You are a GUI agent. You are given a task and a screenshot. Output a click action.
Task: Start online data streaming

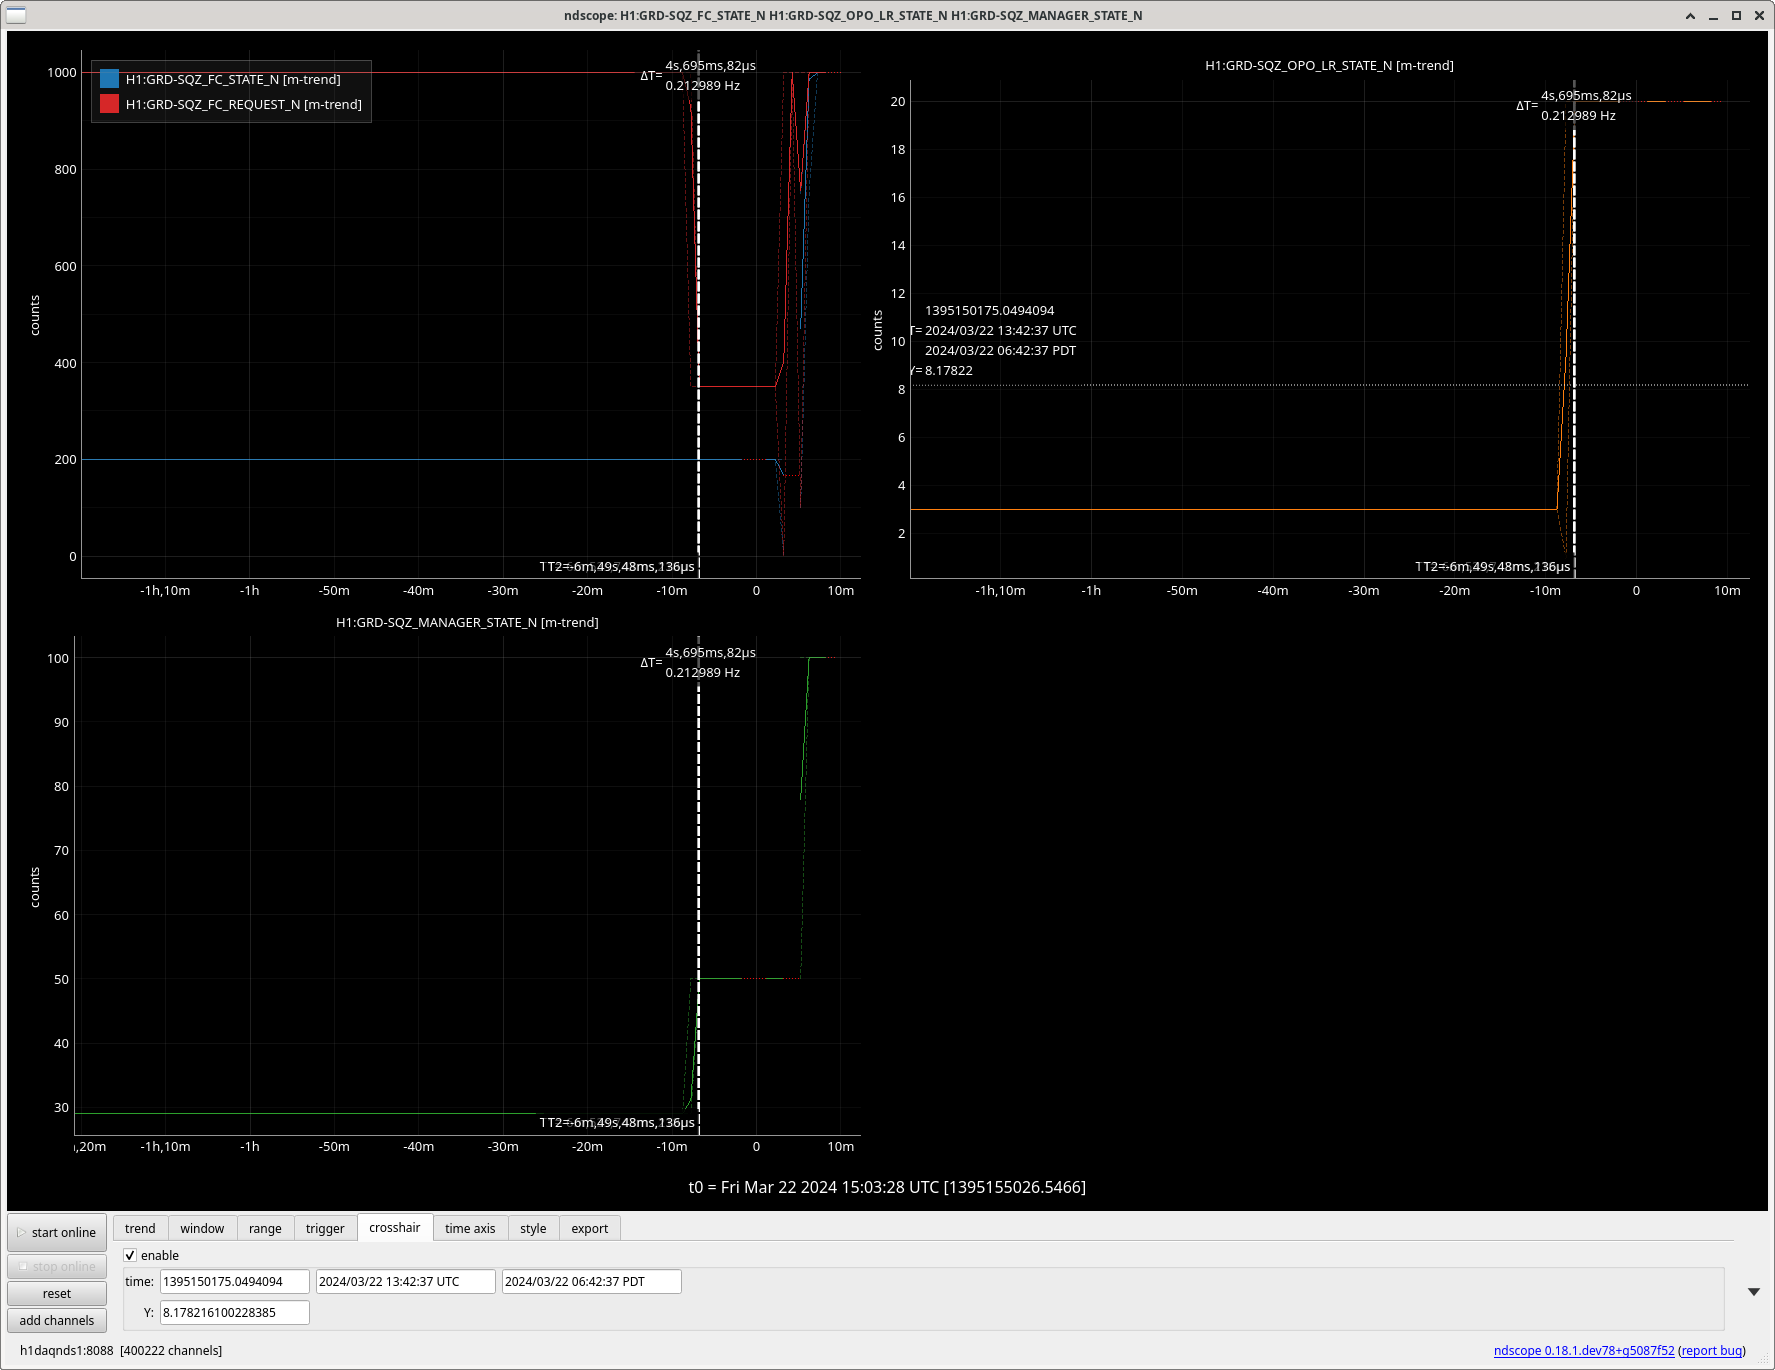pos(57,1232)
